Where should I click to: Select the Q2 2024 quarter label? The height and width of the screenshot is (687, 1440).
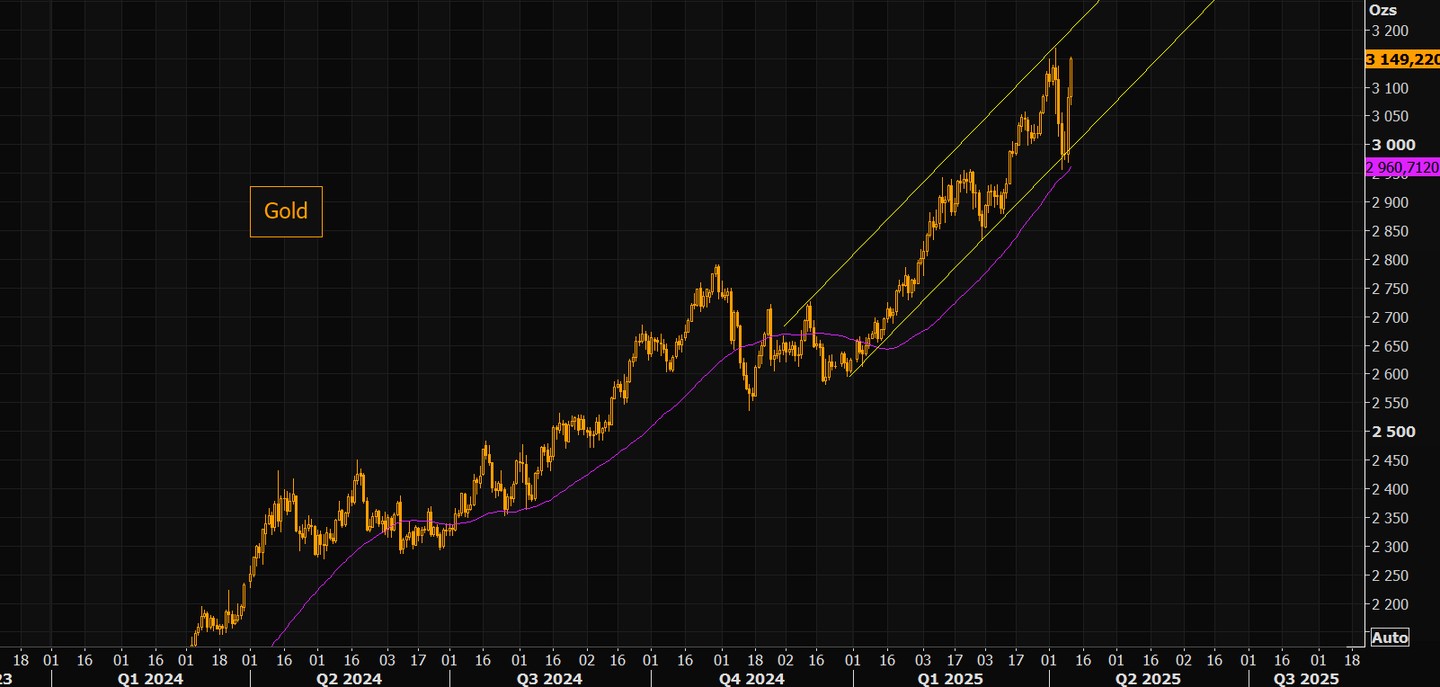click(x=348, y=679)
